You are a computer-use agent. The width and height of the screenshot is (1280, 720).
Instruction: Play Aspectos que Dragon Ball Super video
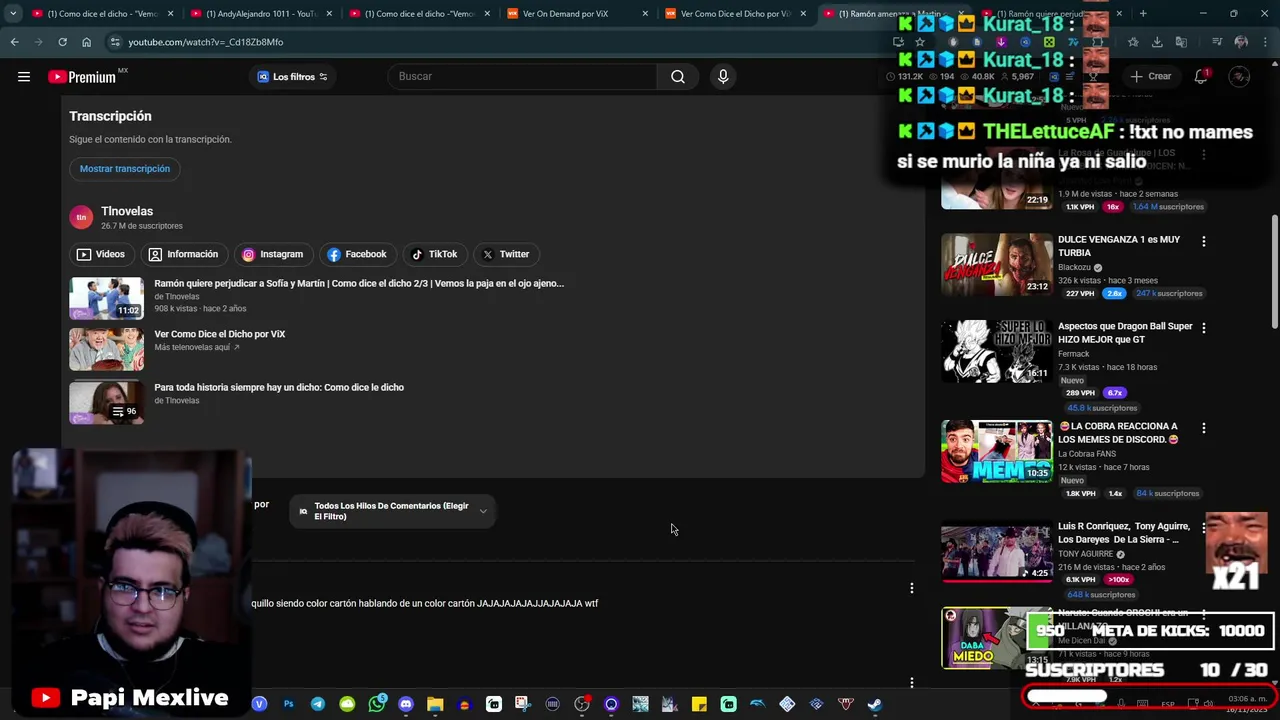997,351
